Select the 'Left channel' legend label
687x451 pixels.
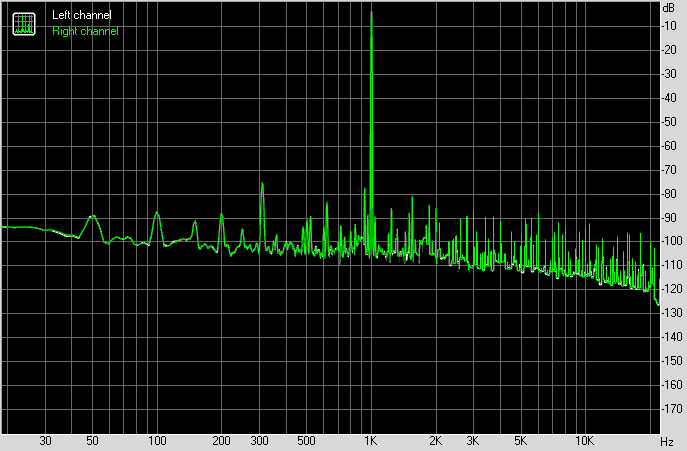pos(81,15)
